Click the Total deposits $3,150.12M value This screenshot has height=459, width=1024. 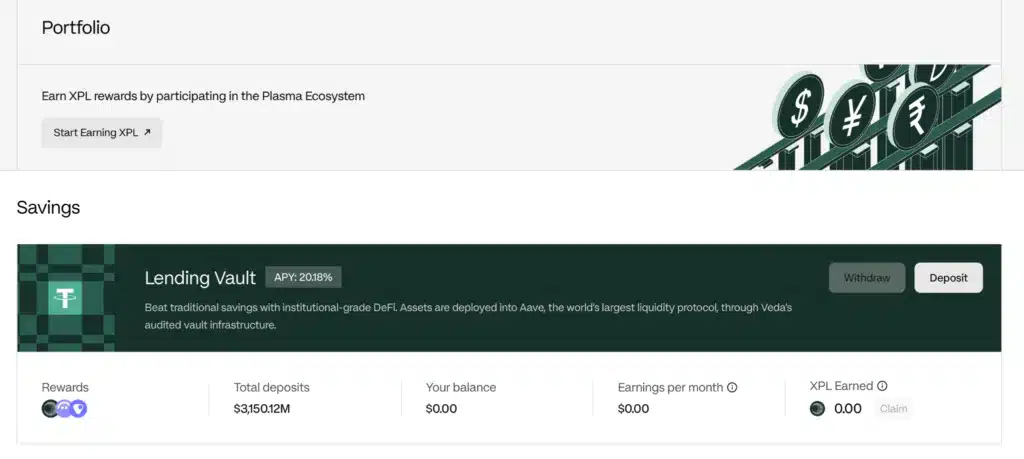point(266,408)
